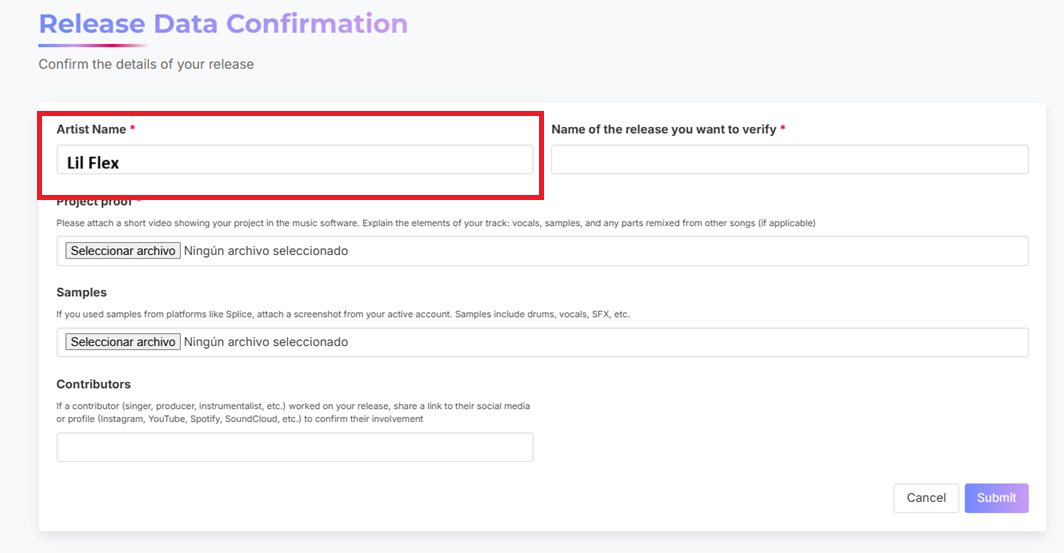Click Seleccionar archivo under Project proof
The image size is (1064, 553).
(x=123, y=251)
